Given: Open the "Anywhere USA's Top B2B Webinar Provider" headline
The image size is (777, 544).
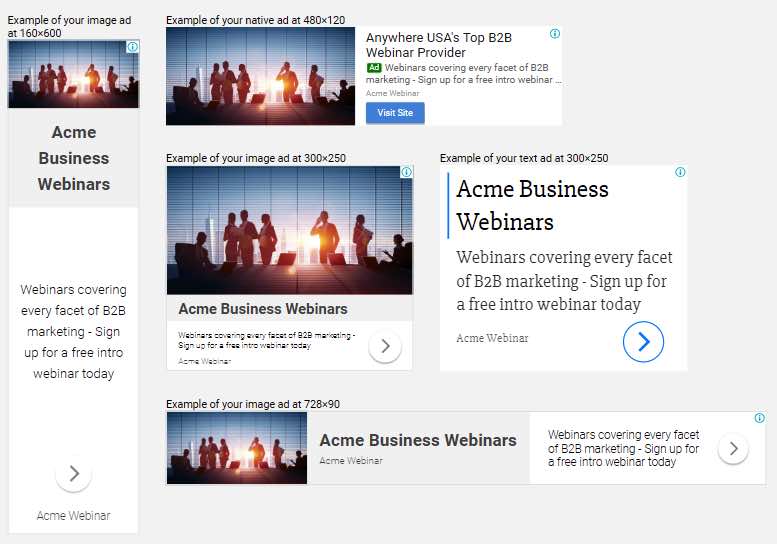Looking at the screenshot, I should [439, 45].
